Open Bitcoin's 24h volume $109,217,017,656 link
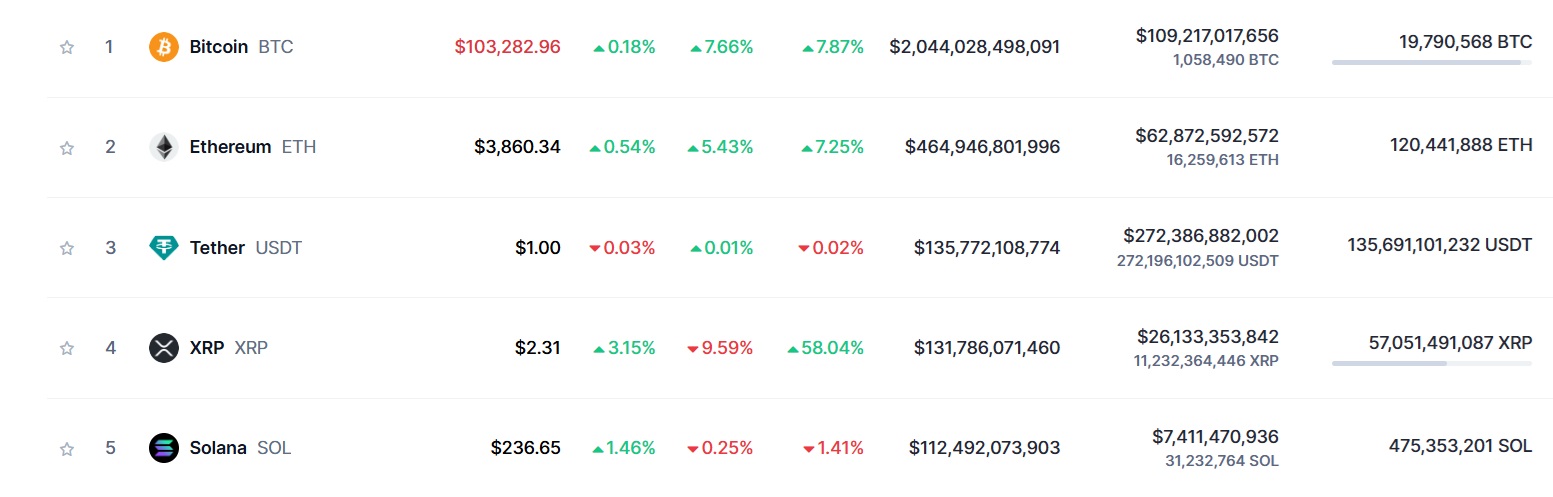1553x497 pixels. pos(1207,36)
